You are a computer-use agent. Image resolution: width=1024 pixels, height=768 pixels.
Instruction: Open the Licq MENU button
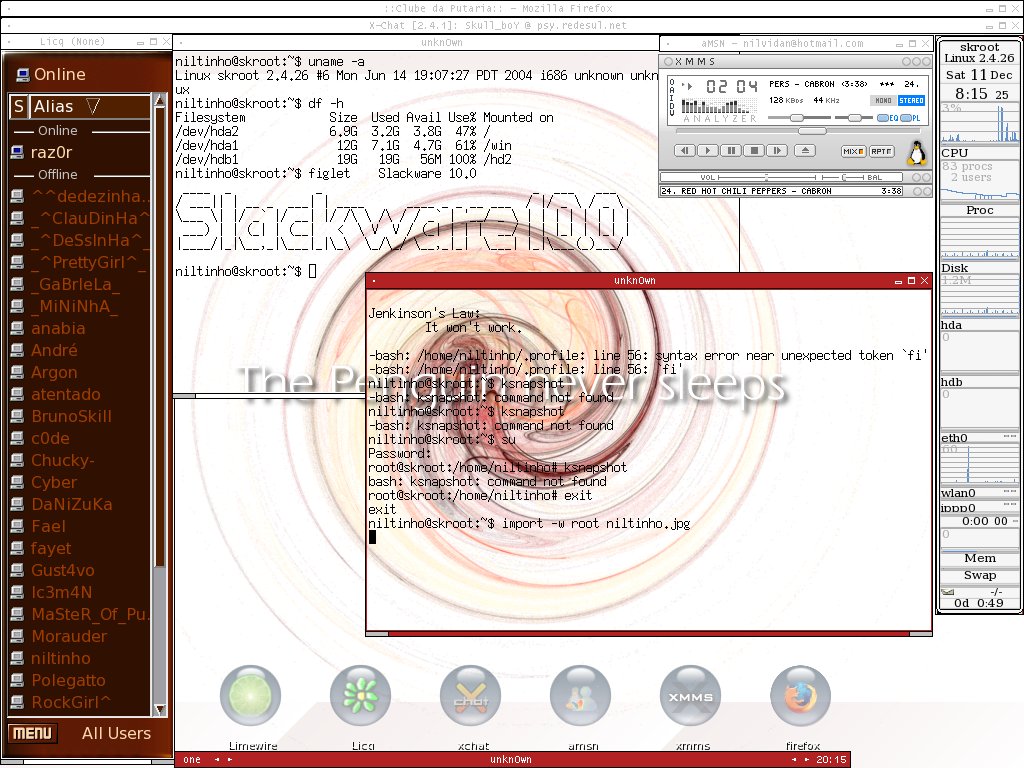(32, 733)
